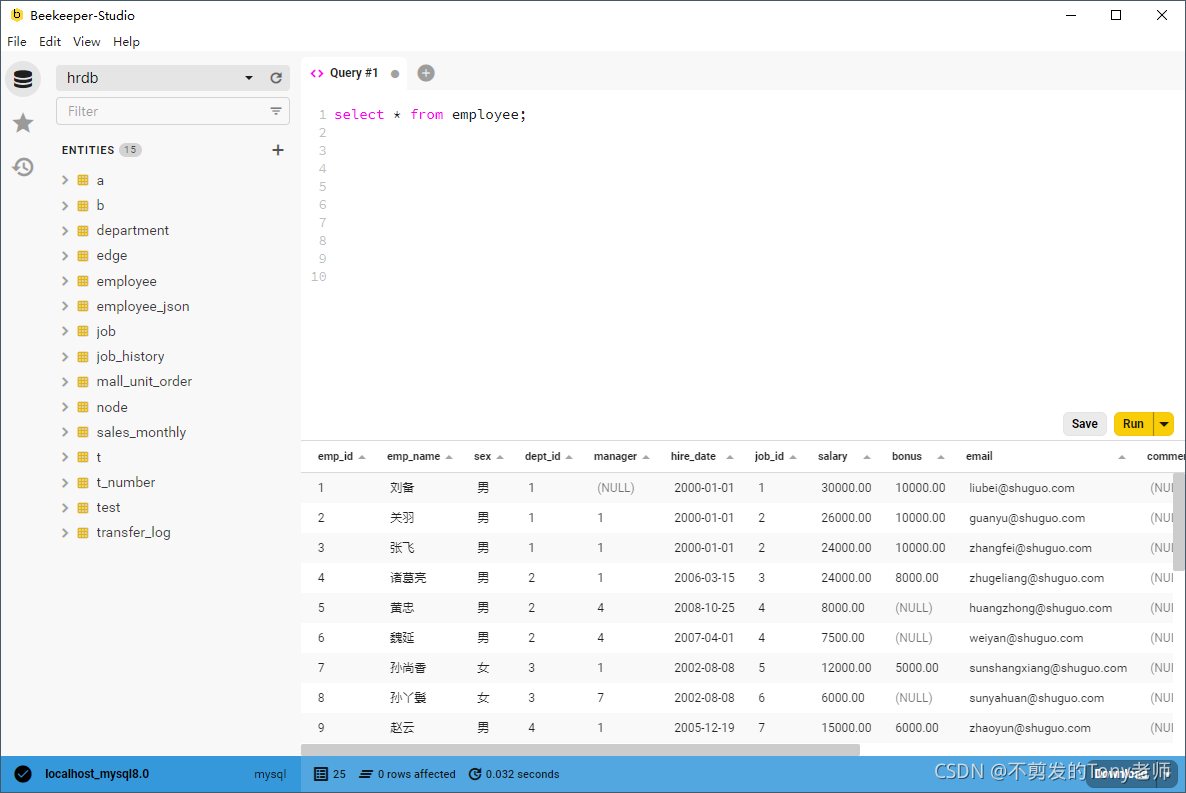Screen dimensions: 1186x793
Task: Click the Save query button
Action: pyautogui.click(x=1085, y=424)
